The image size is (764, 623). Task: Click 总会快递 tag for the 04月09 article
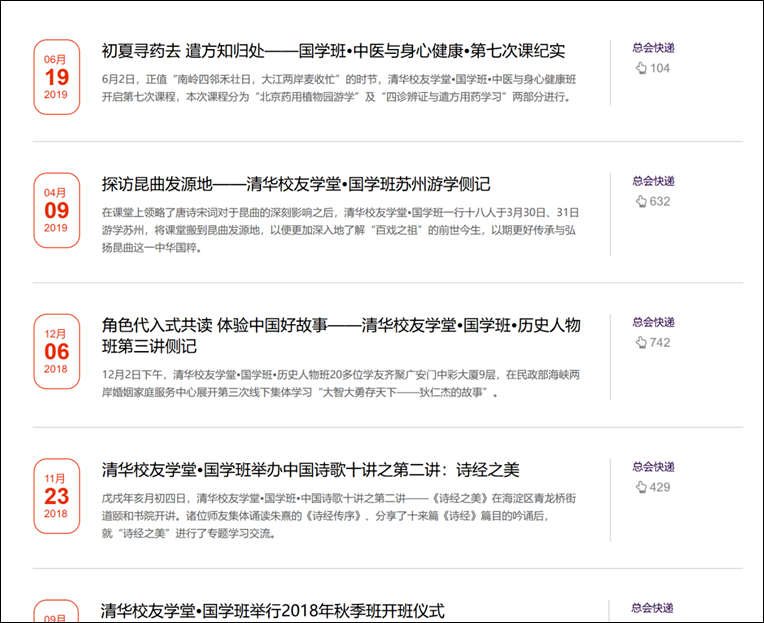pyautogui.click(x=653, y=181)
